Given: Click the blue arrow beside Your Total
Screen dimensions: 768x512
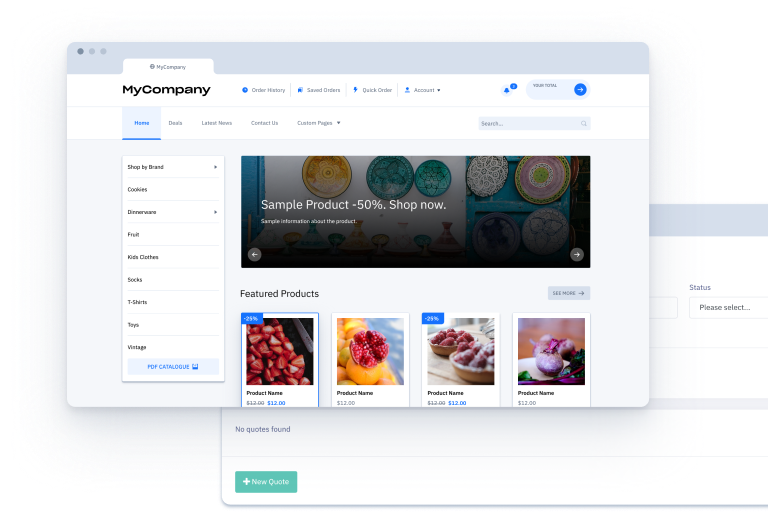Looking at the screenshot, I should [x=580, y=89].
